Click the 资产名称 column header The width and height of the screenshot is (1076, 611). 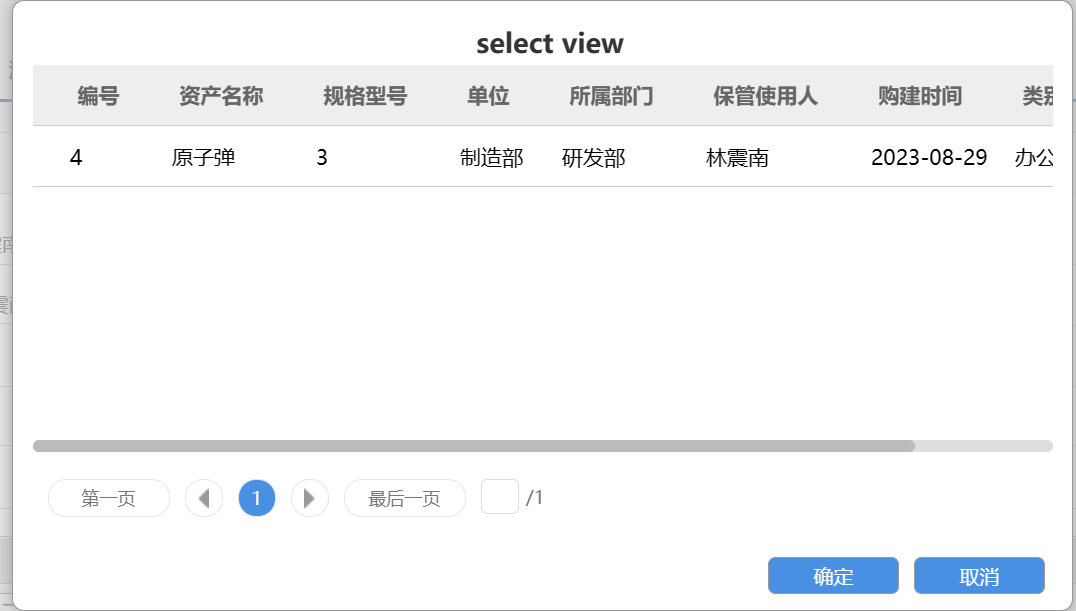tap(221, 96)
